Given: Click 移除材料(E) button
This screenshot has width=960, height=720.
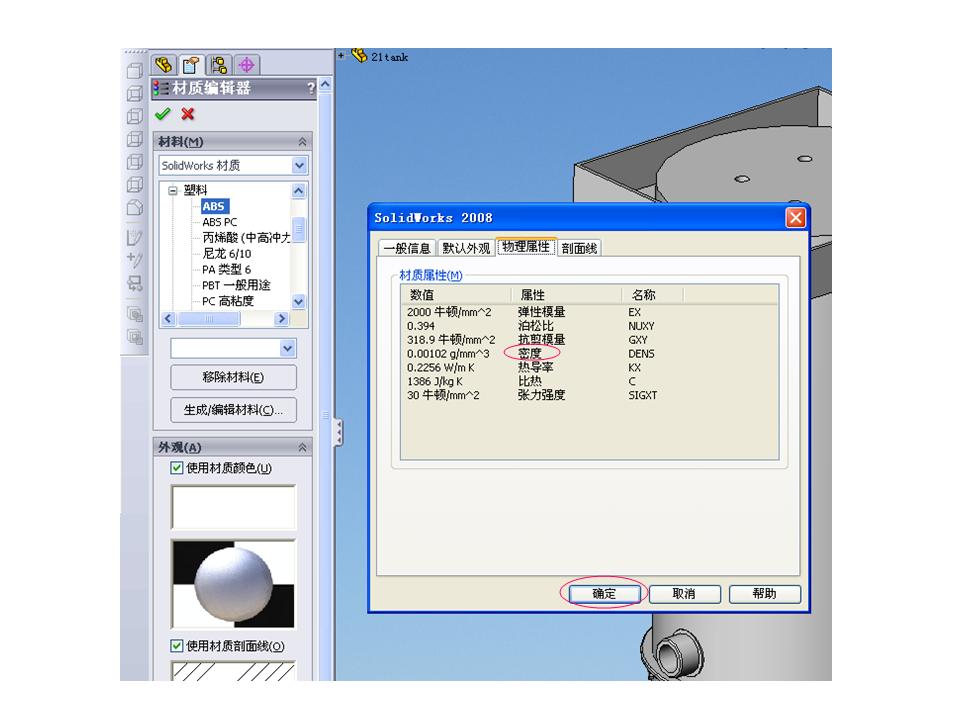Looking at the screenshot, I should click(233, 377).
